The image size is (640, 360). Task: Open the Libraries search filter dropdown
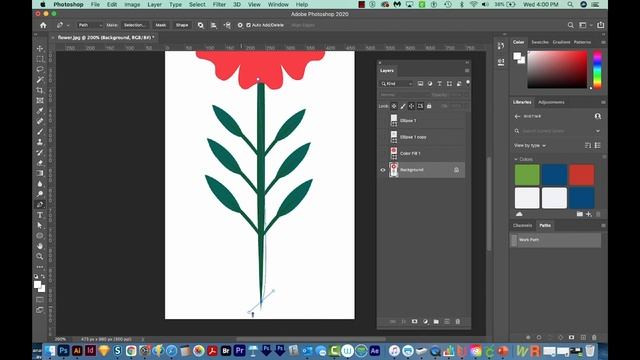pyautogui.click(x=598, y=131)
